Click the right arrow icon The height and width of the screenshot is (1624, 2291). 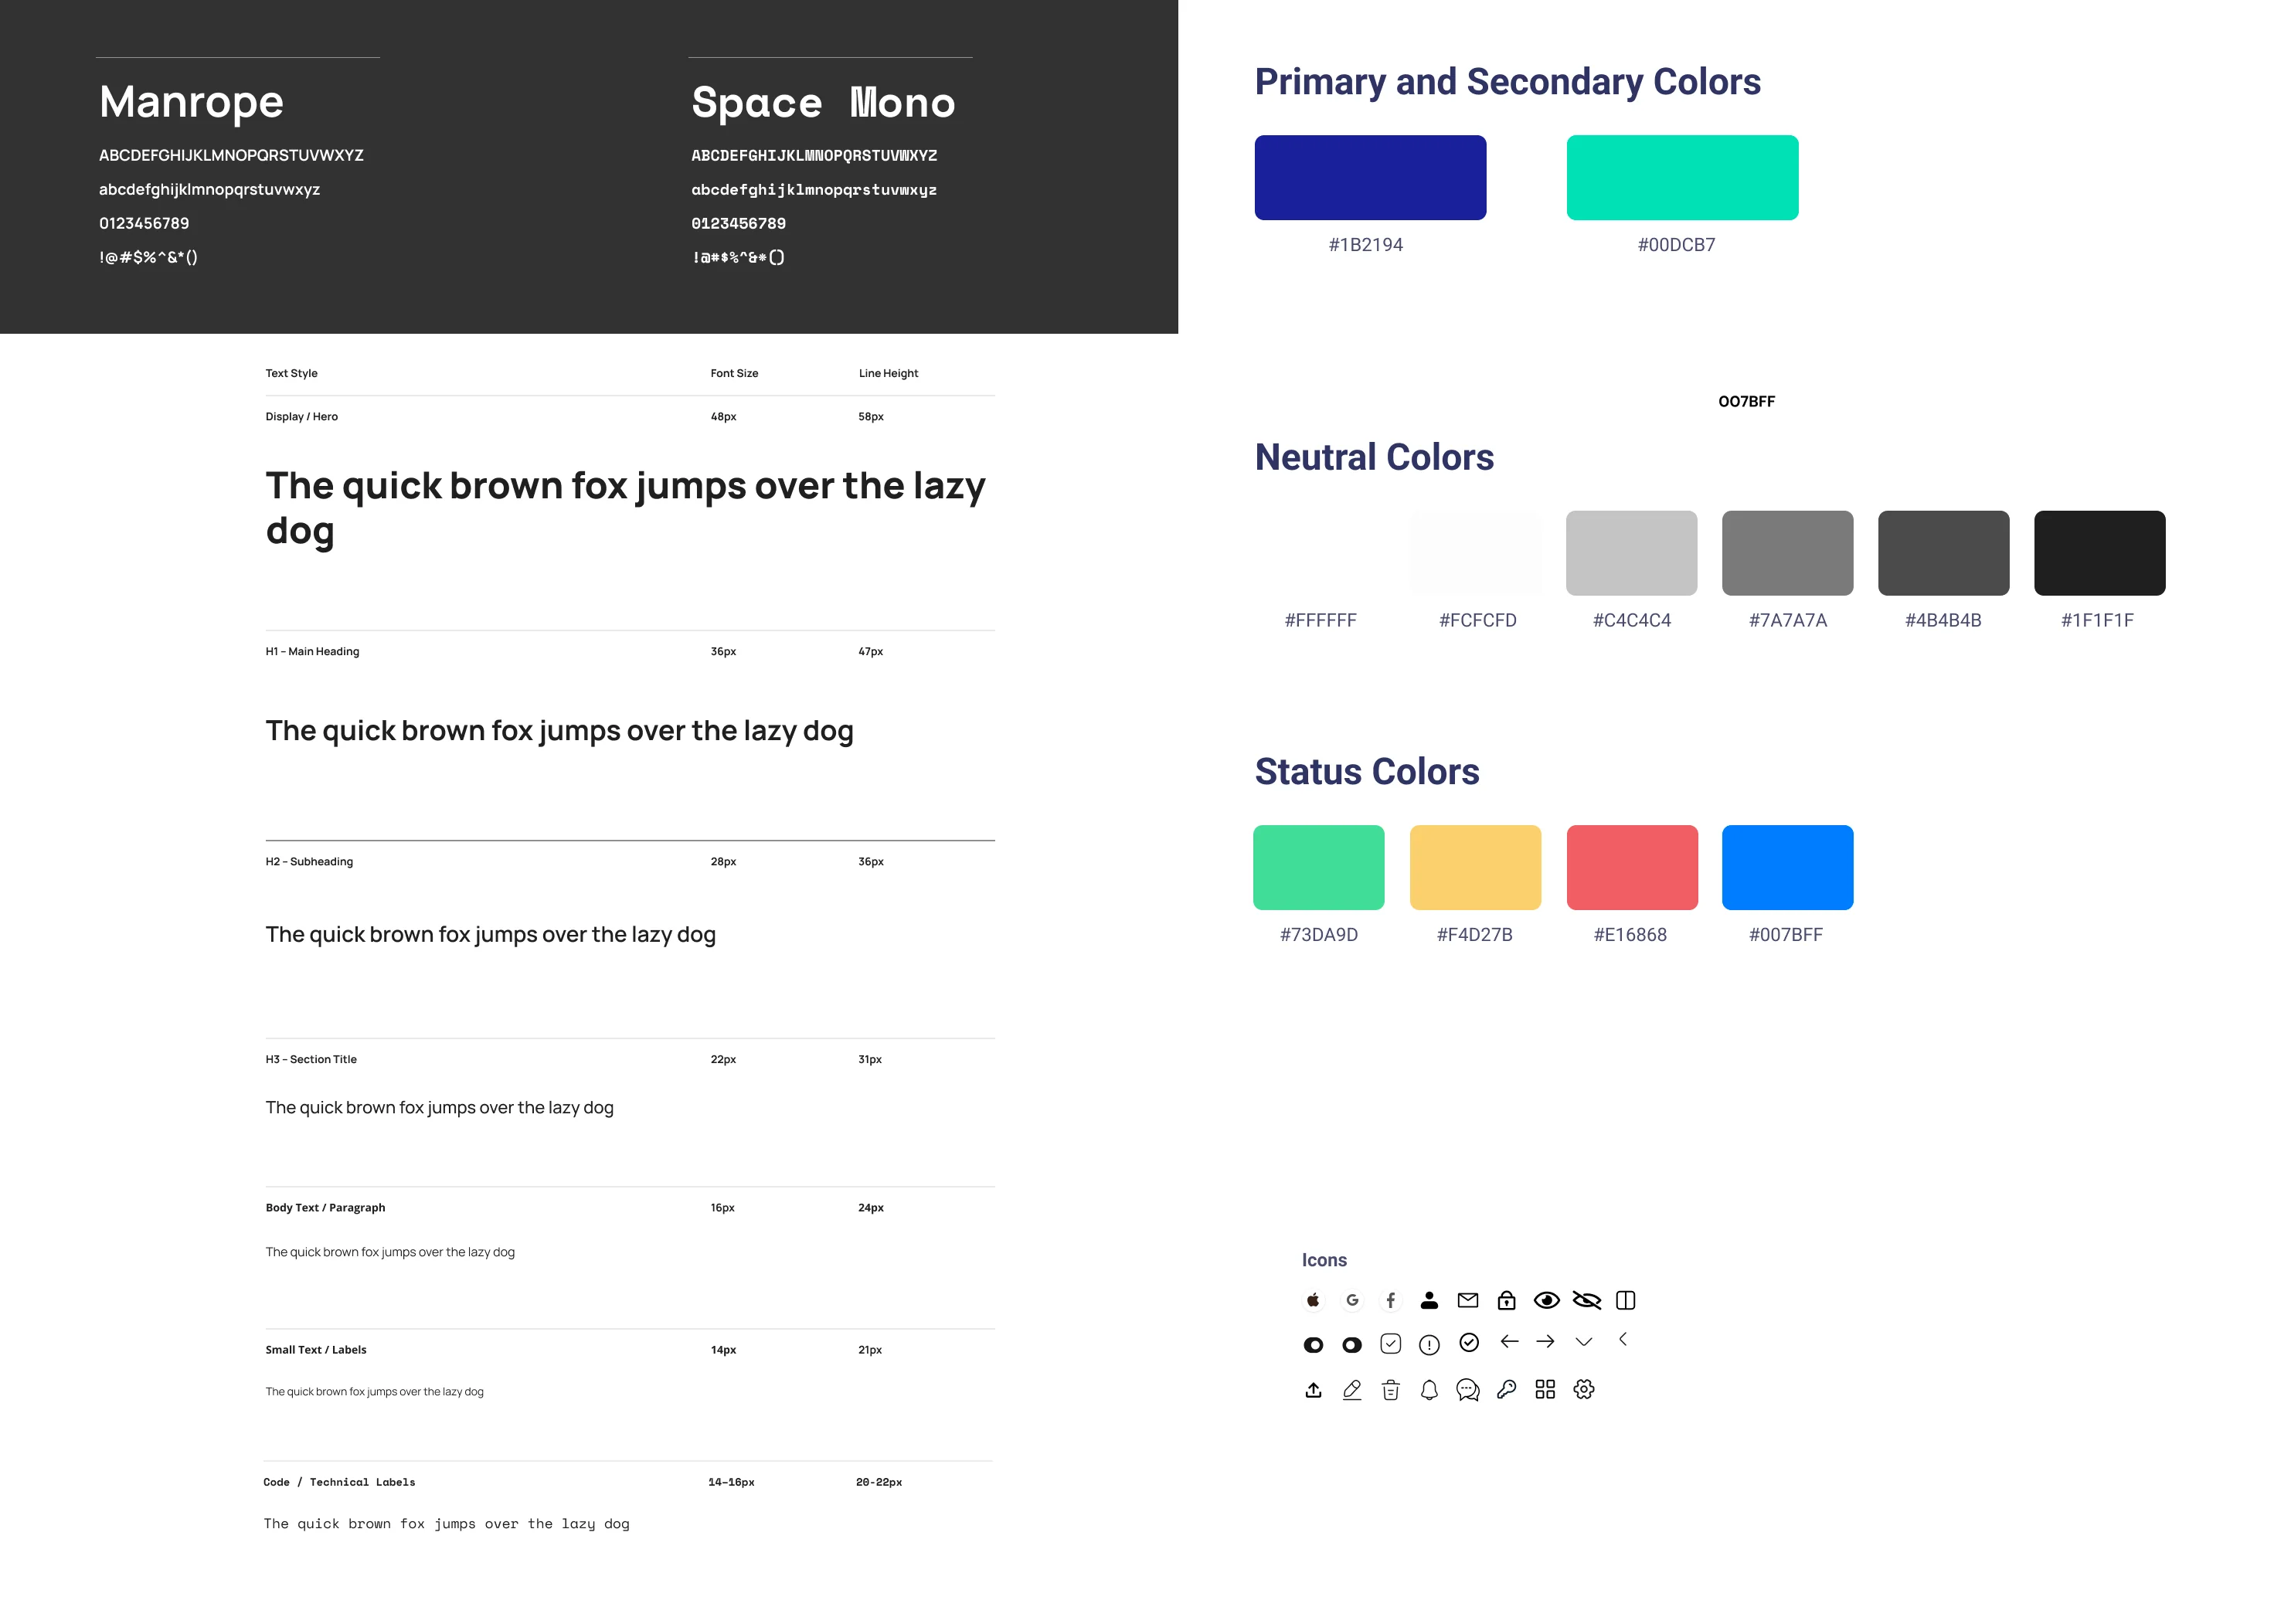tap(1545, 1341)
